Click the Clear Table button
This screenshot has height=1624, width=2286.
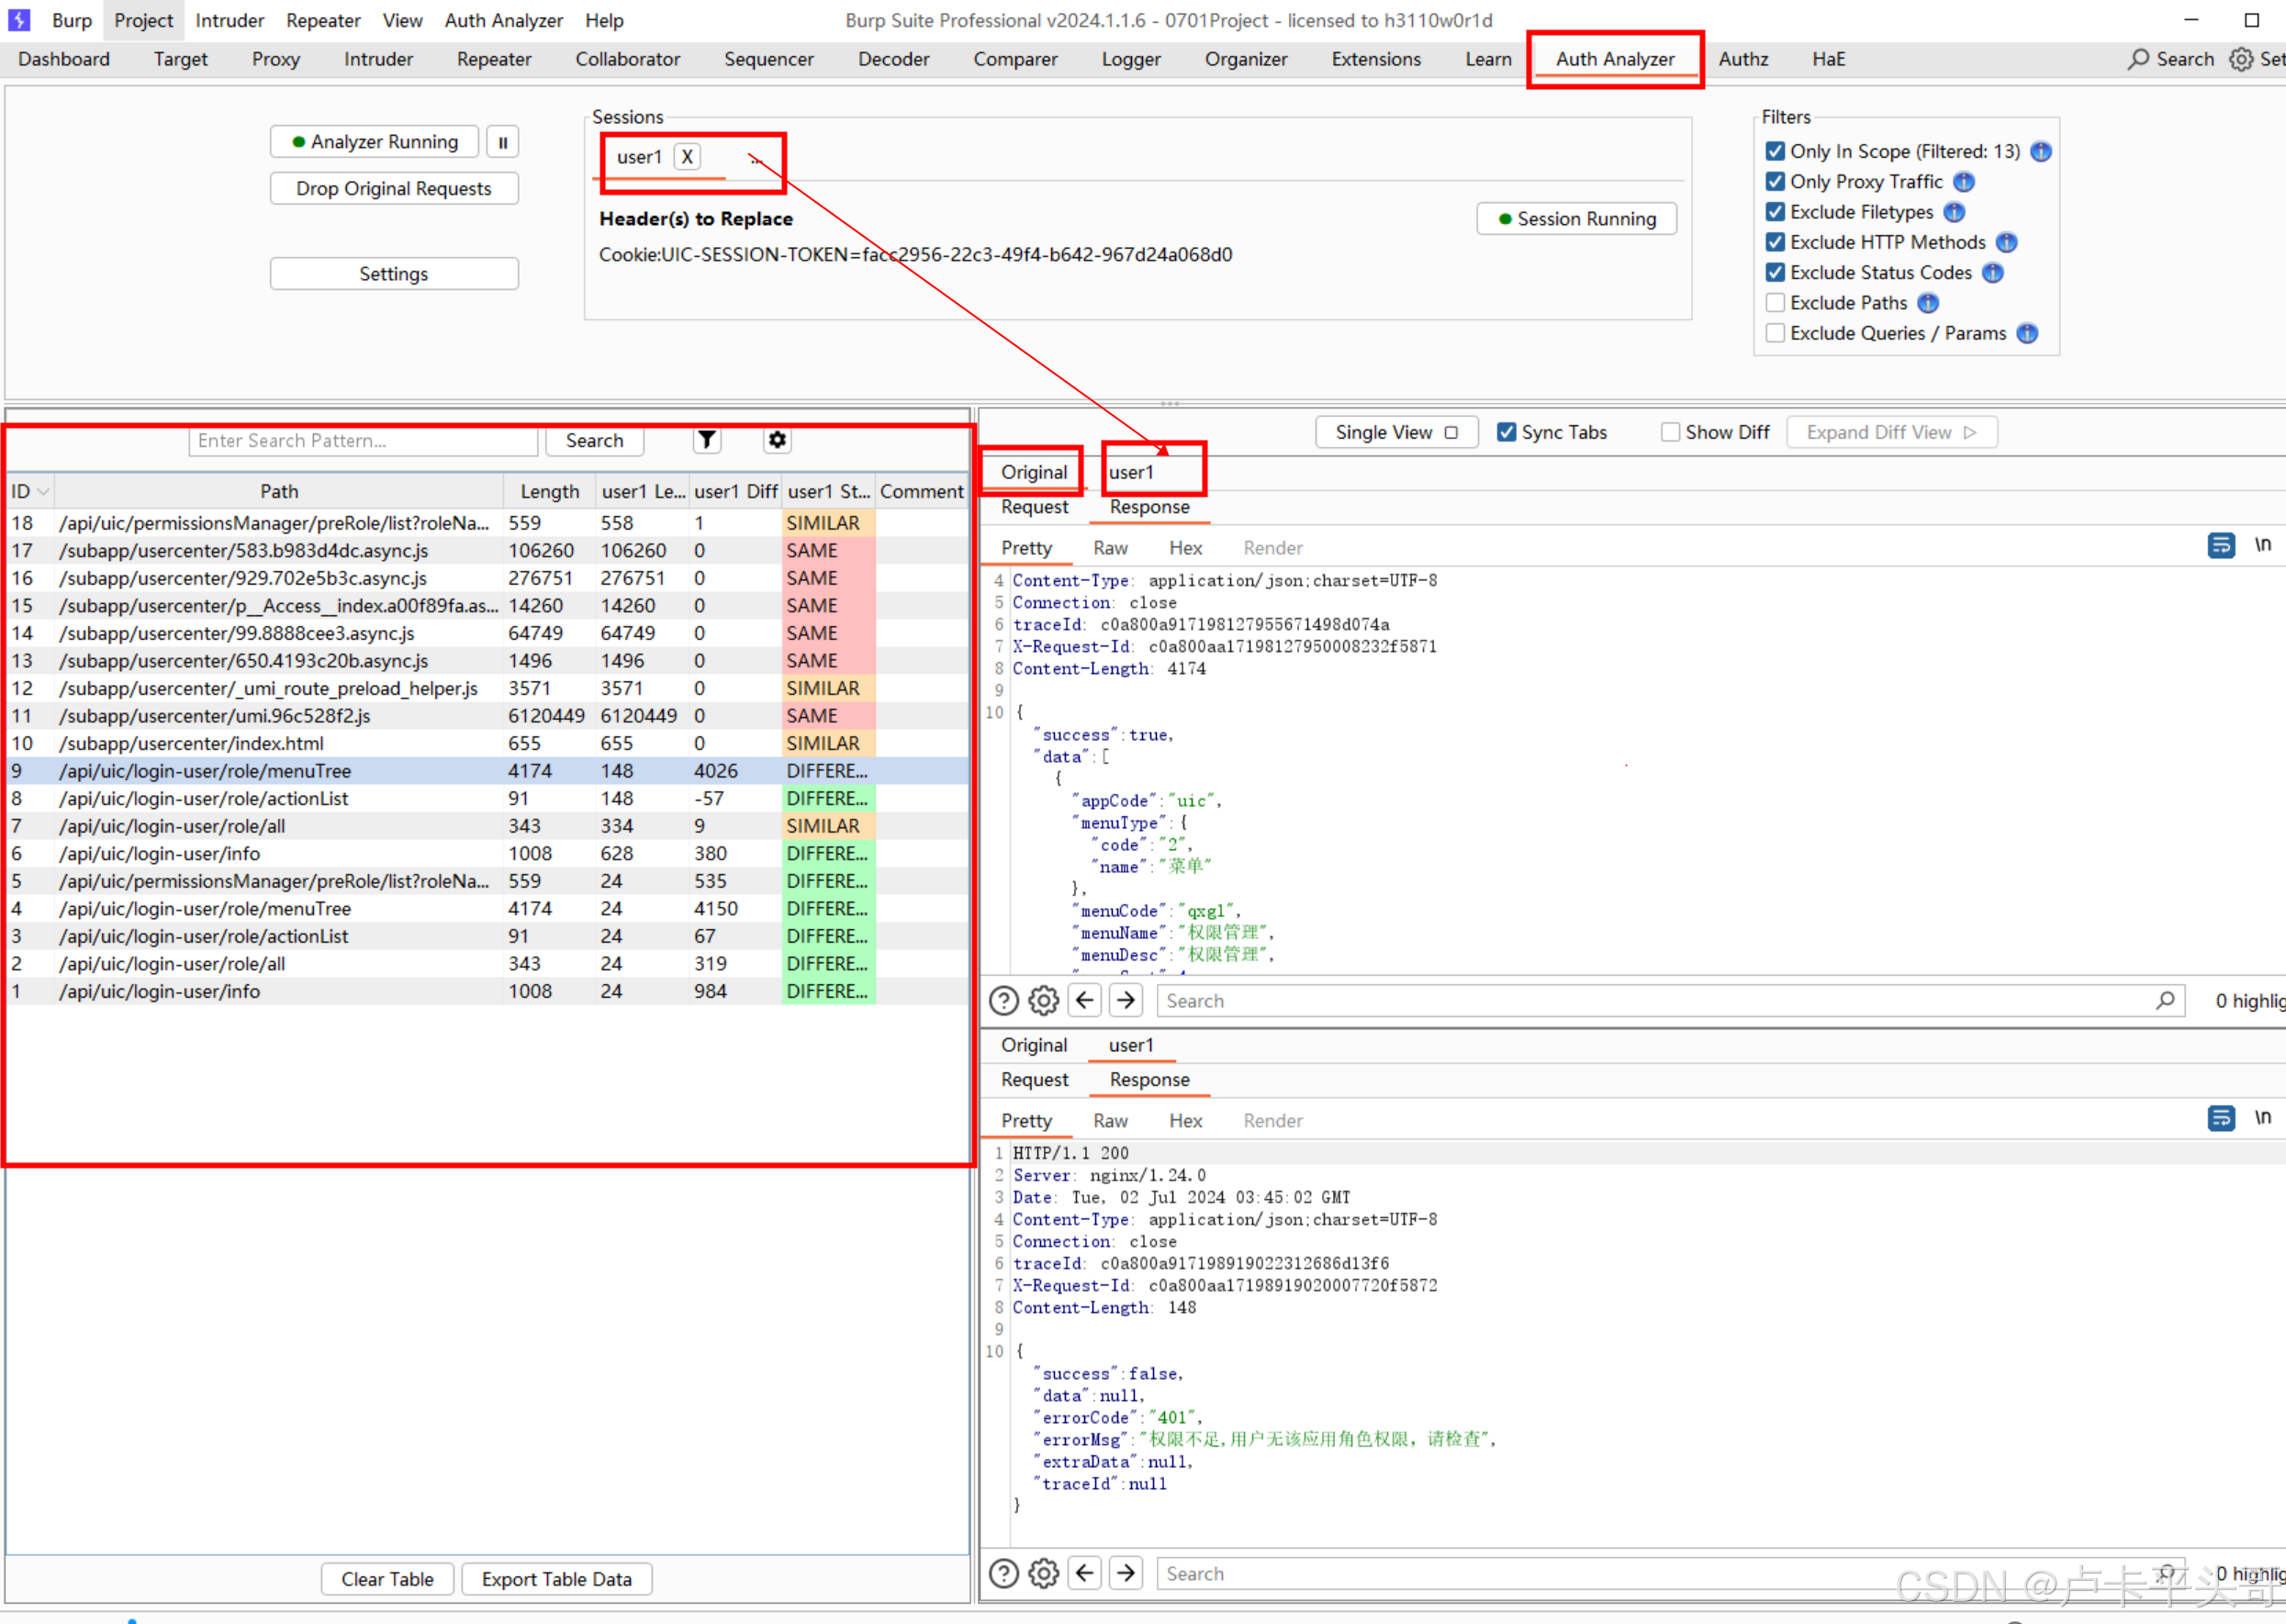pos(386,1579)
